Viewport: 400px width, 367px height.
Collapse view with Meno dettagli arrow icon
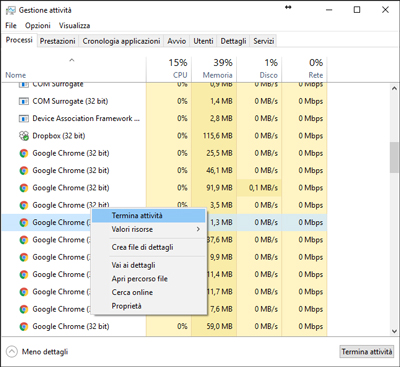tap(12, 352)
